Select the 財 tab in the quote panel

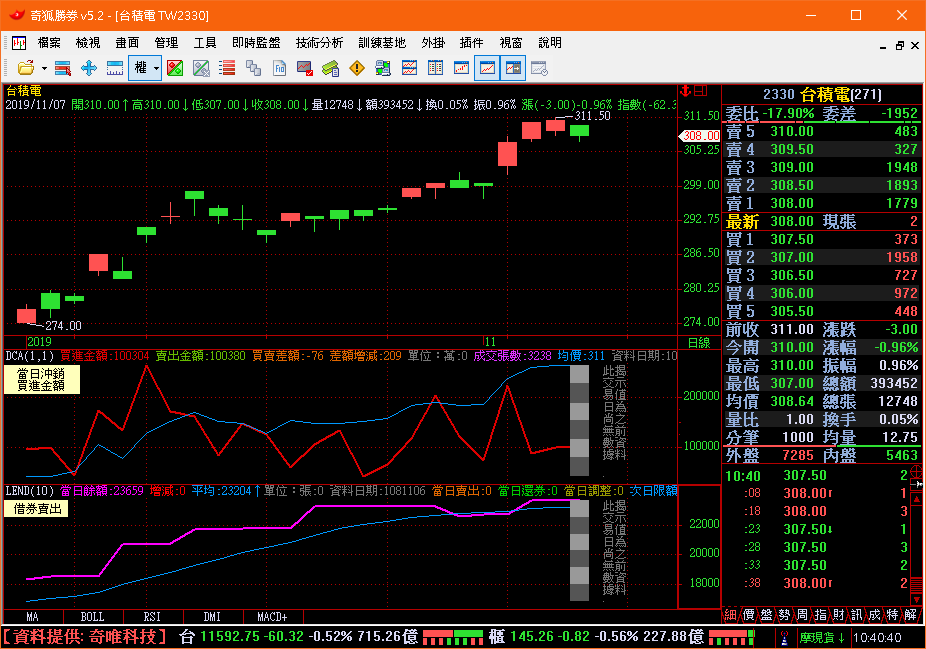(839, 615)
